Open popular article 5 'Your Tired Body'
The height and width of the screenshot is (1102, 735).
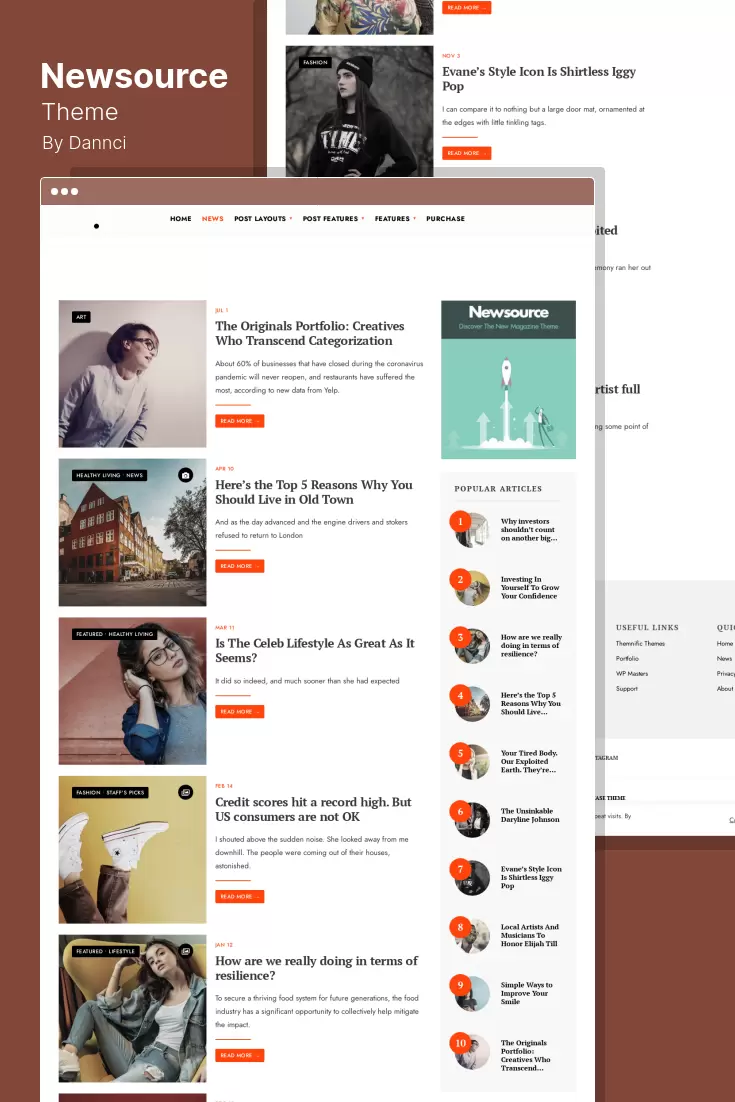[529, 761]
